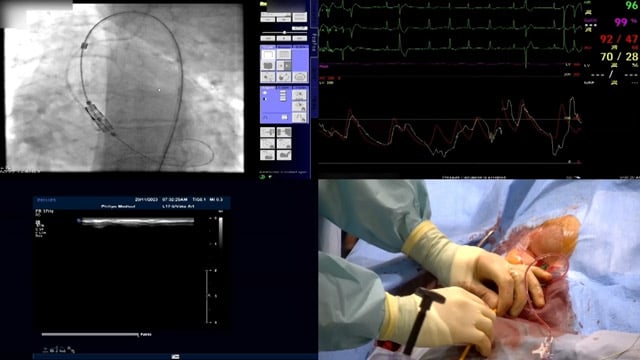Image resolution: width=640 pixels, height=360 pixels.
Task: Click the first icon in the six-icon grid below the purple panels
Action: point(267,132)
